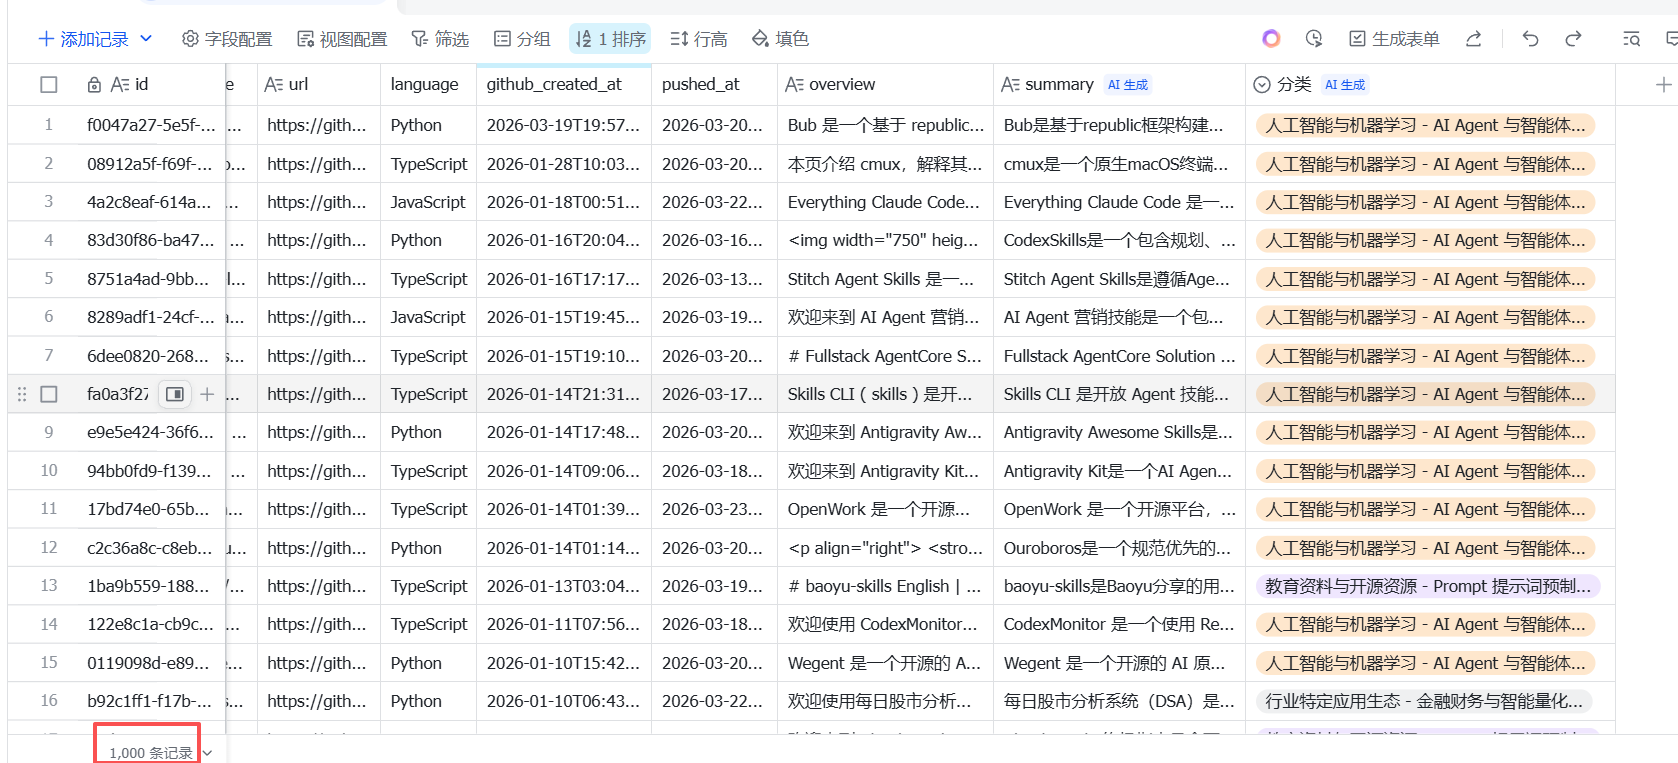
Task: Undo the last action
Action: (1530, 39)
